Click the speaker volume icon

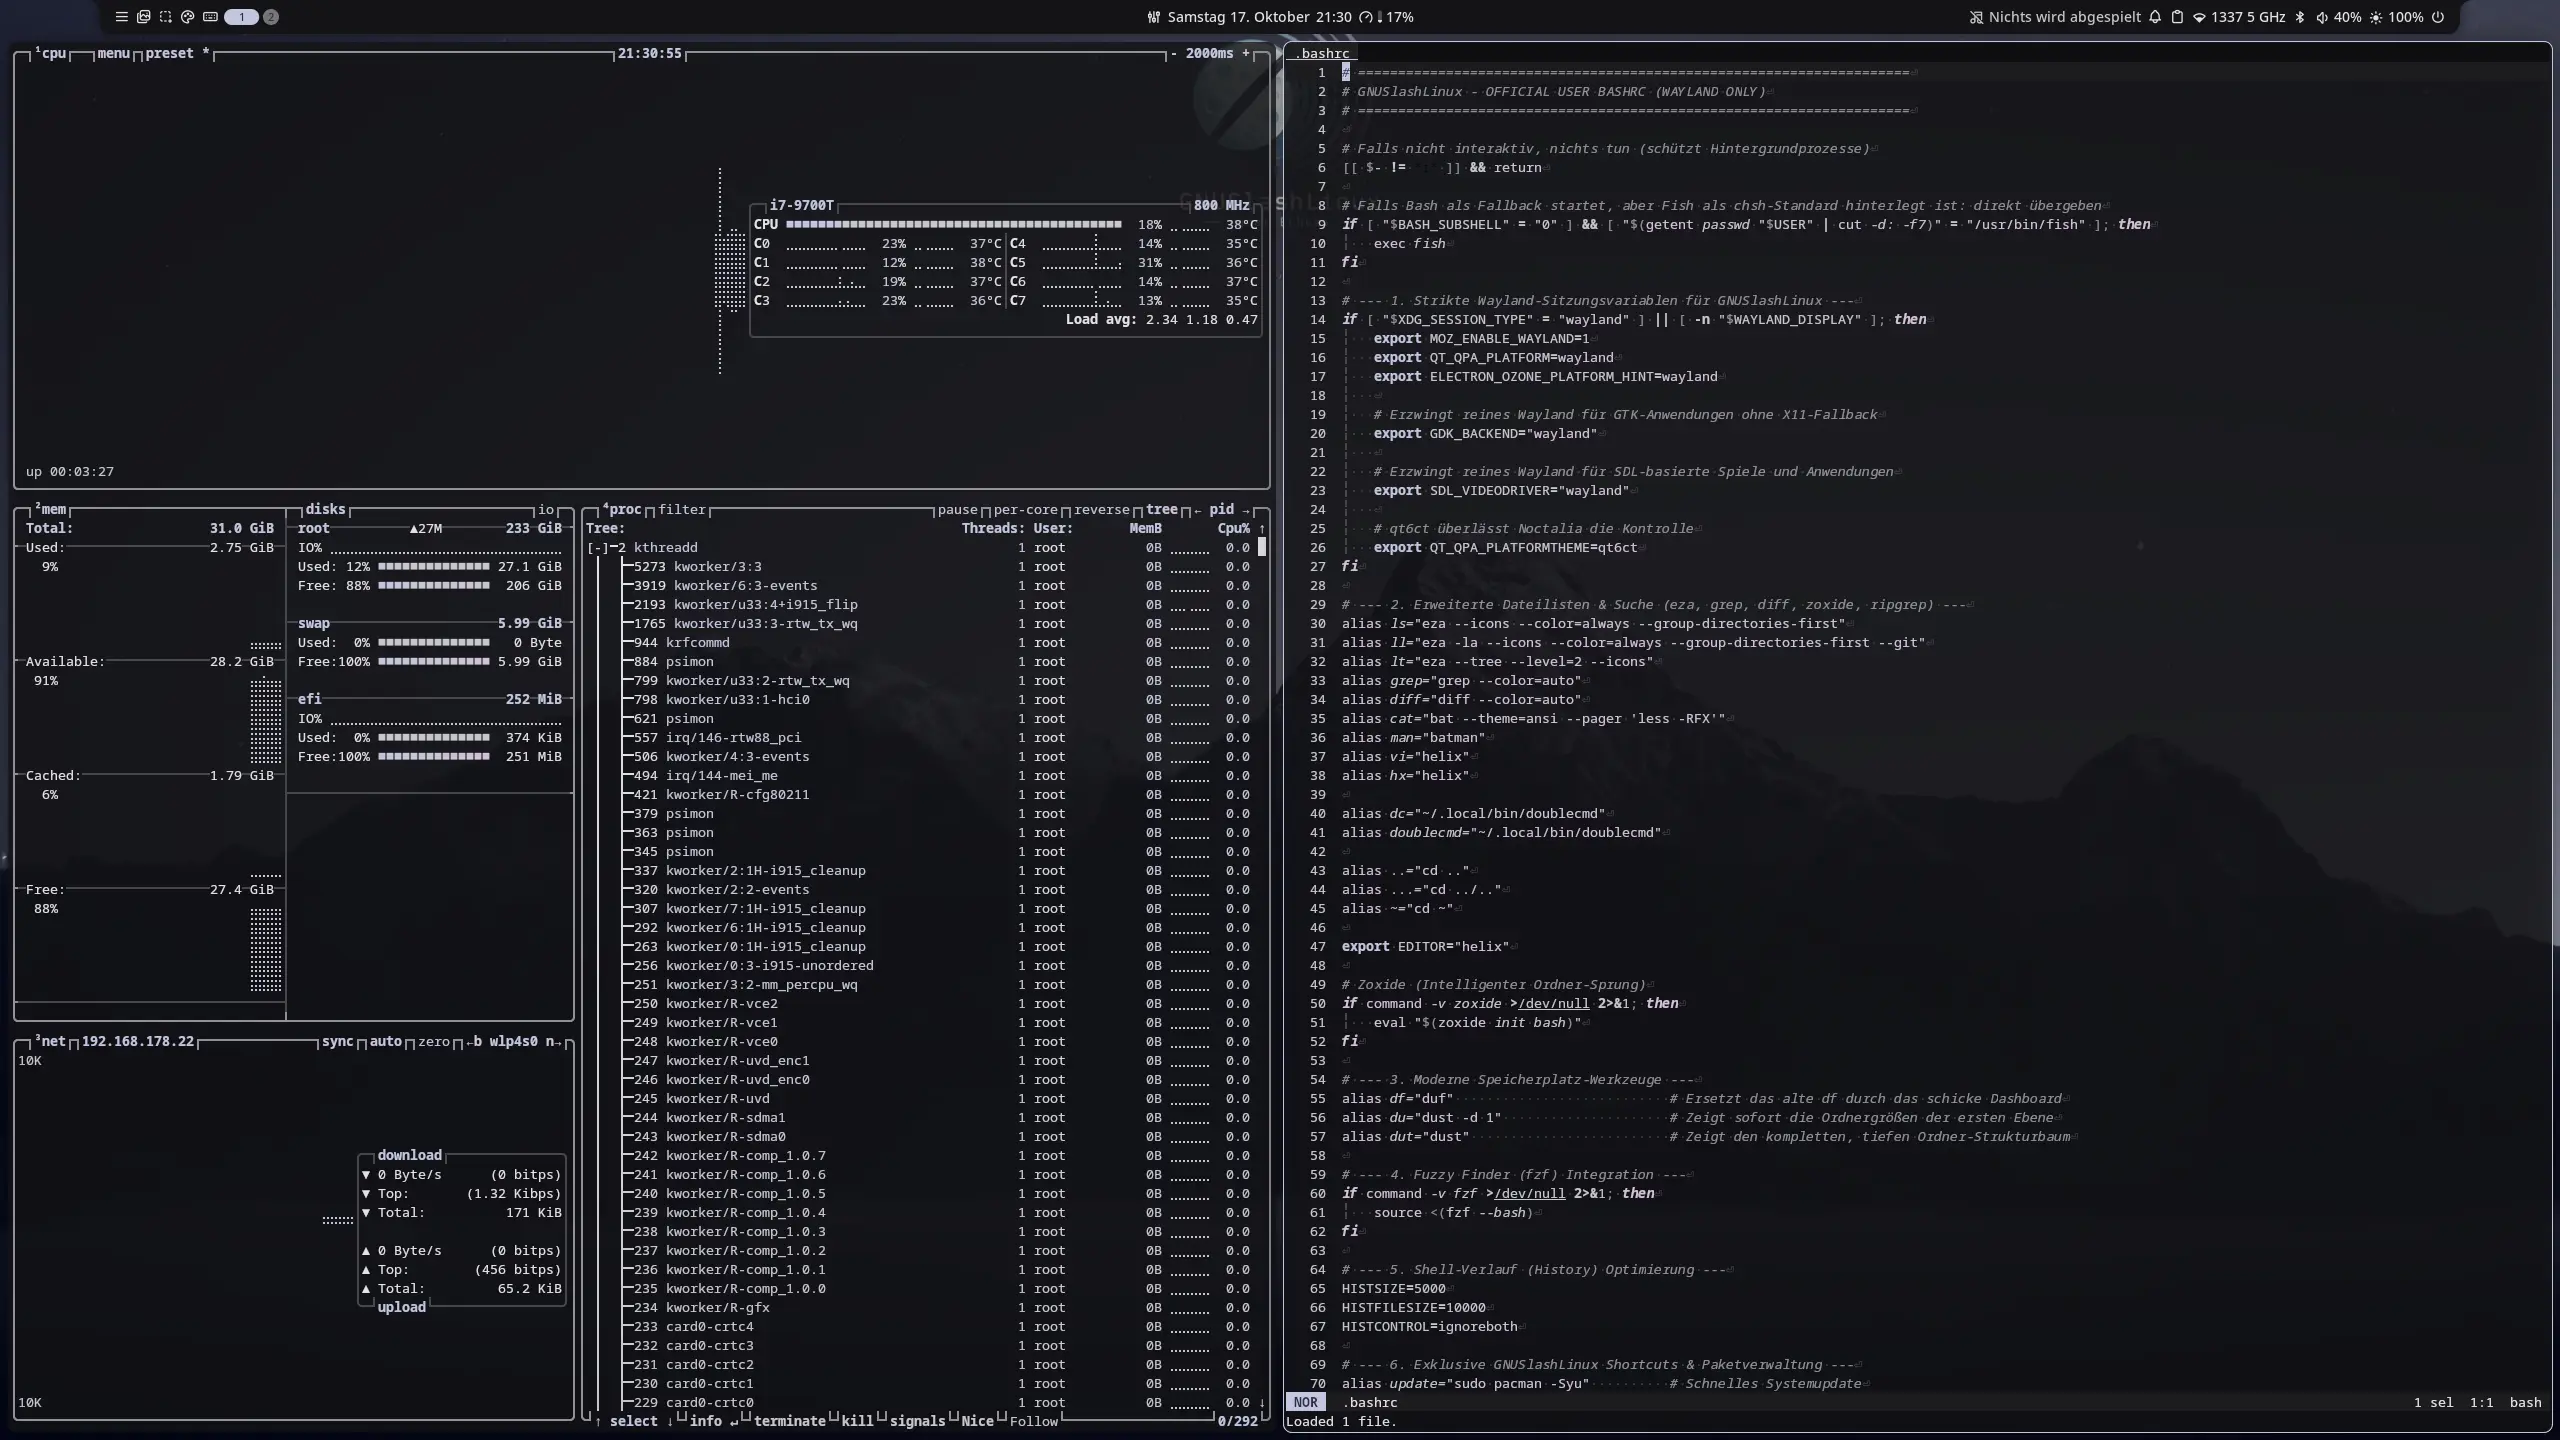tap(2322, 17)
